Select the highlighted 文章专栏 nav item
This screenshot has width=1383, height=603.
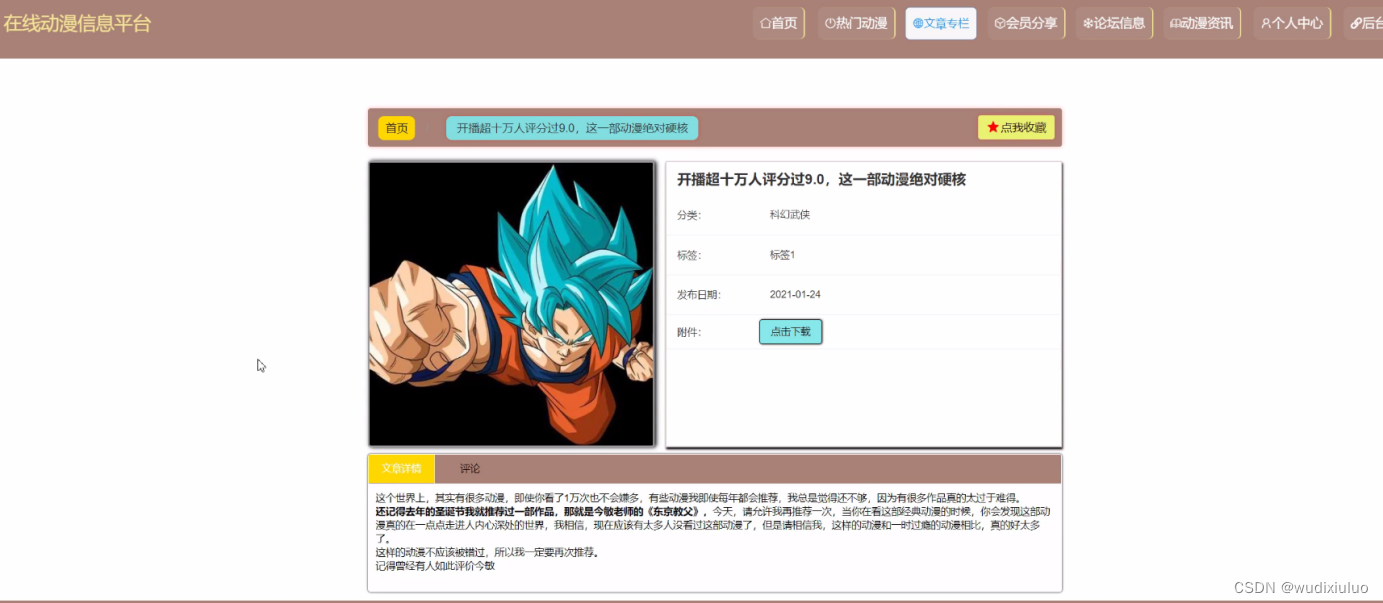pyautogui.click(x=941, y=23)
